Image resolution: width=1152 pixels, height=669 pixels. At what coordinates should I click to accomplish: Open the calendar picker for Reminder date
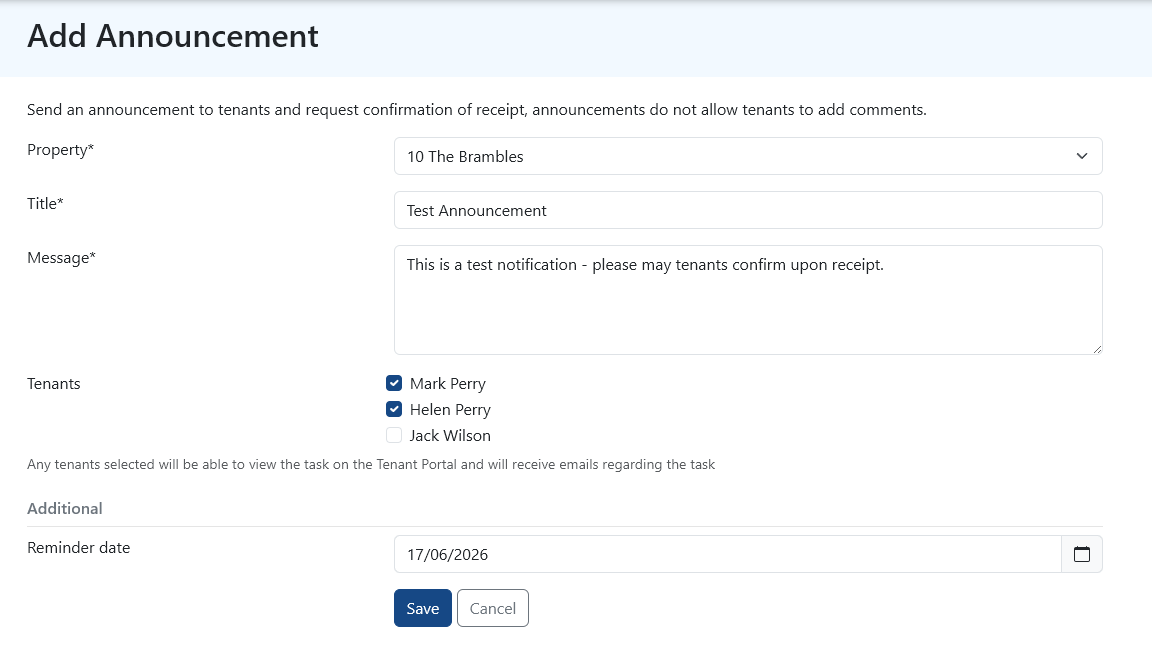click(x=1081, y=554)
